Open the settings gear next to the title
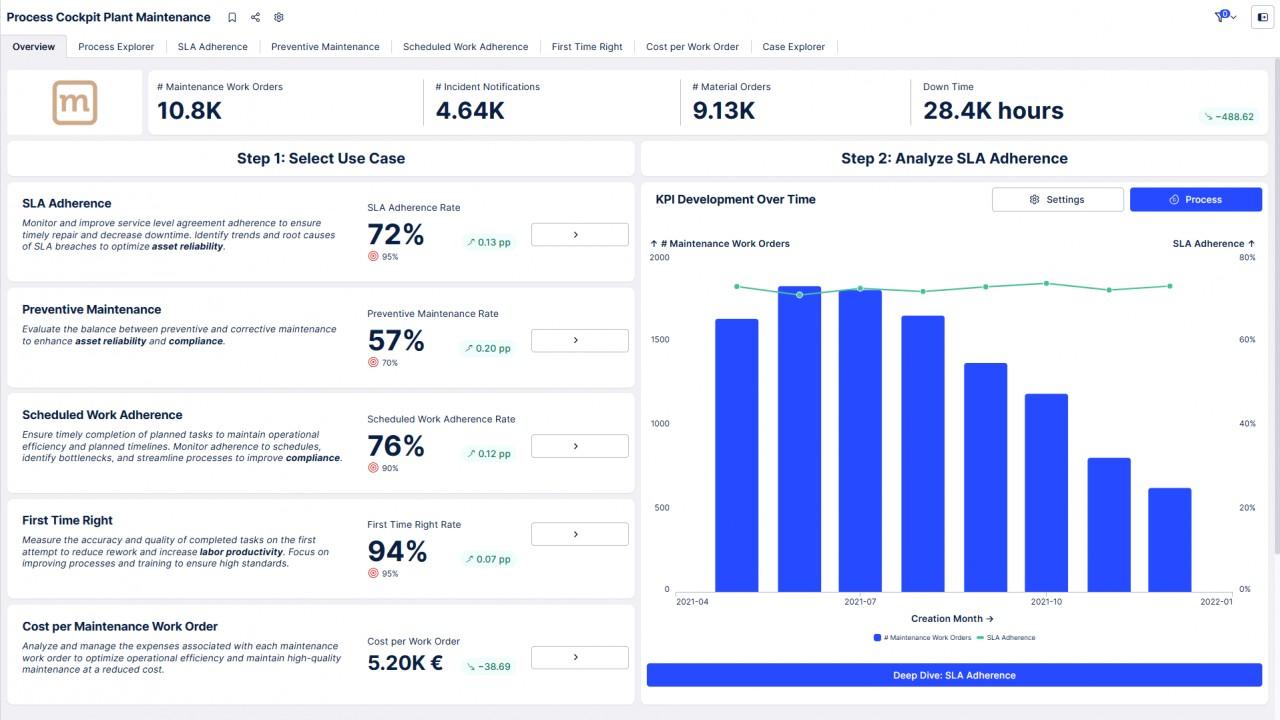Viewport: 1280px width, 720px height. pyautogui.click(x=279, y=17)
